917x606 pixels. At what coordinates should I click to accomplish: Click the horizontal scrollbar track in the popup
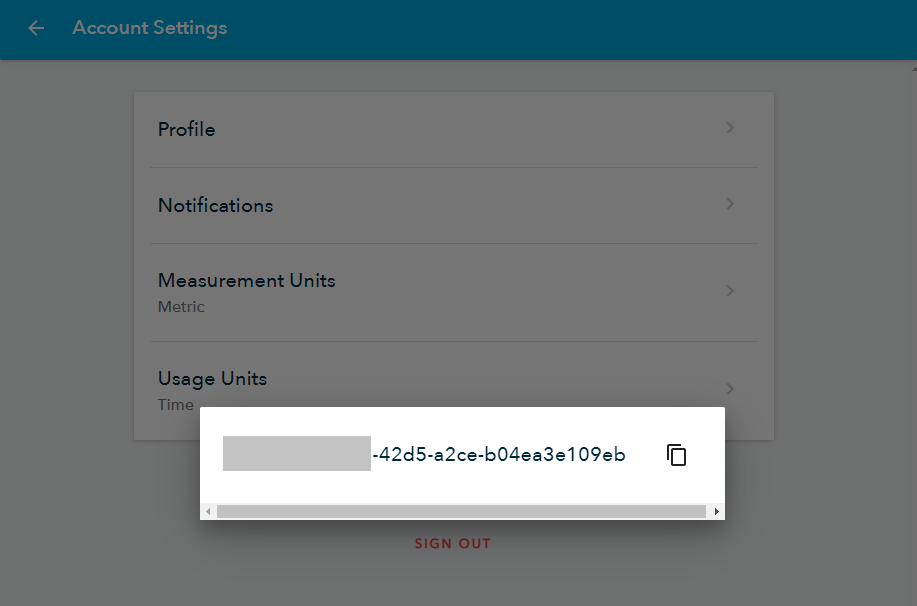461,511
